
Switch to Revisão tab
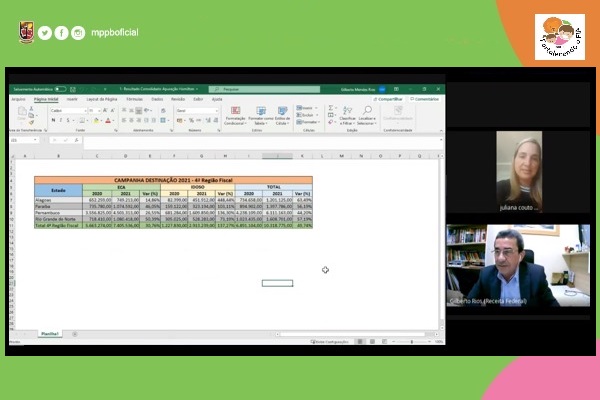coord(178,99)
